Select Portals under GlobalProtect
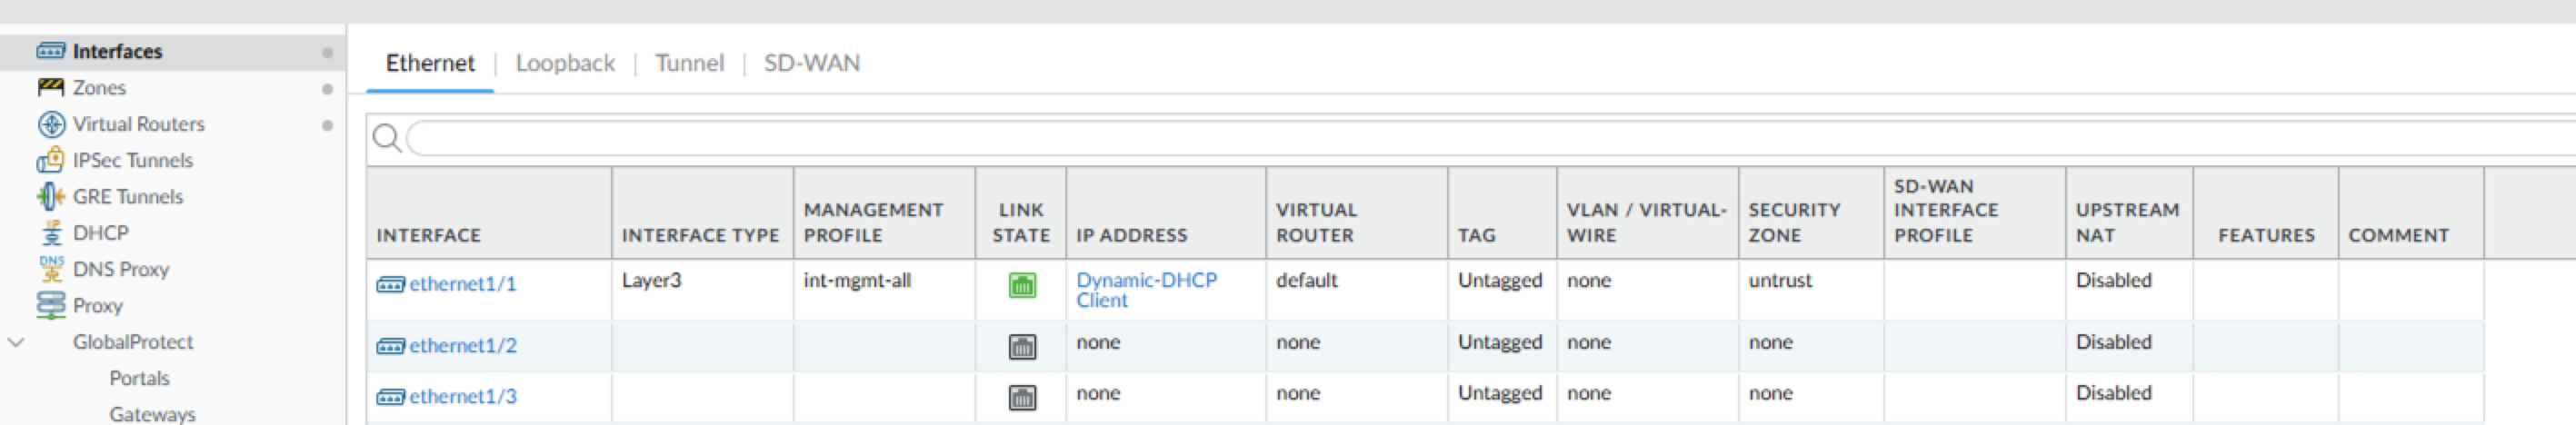This screenshot has height=425, width=2576. click(x=139, y=378)
